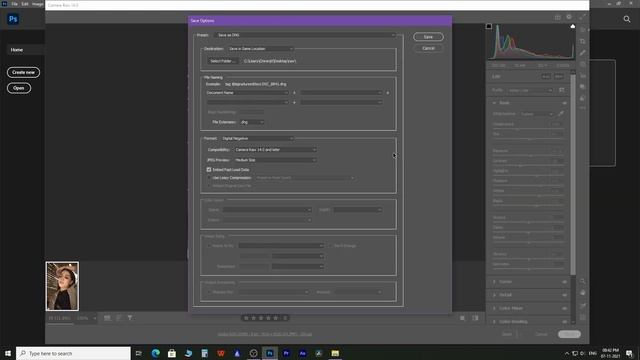The width and height of the screenshot is (640, 360).
Task: Open the JPEG Preview dropdown
Action: click(x=275, y=160)
